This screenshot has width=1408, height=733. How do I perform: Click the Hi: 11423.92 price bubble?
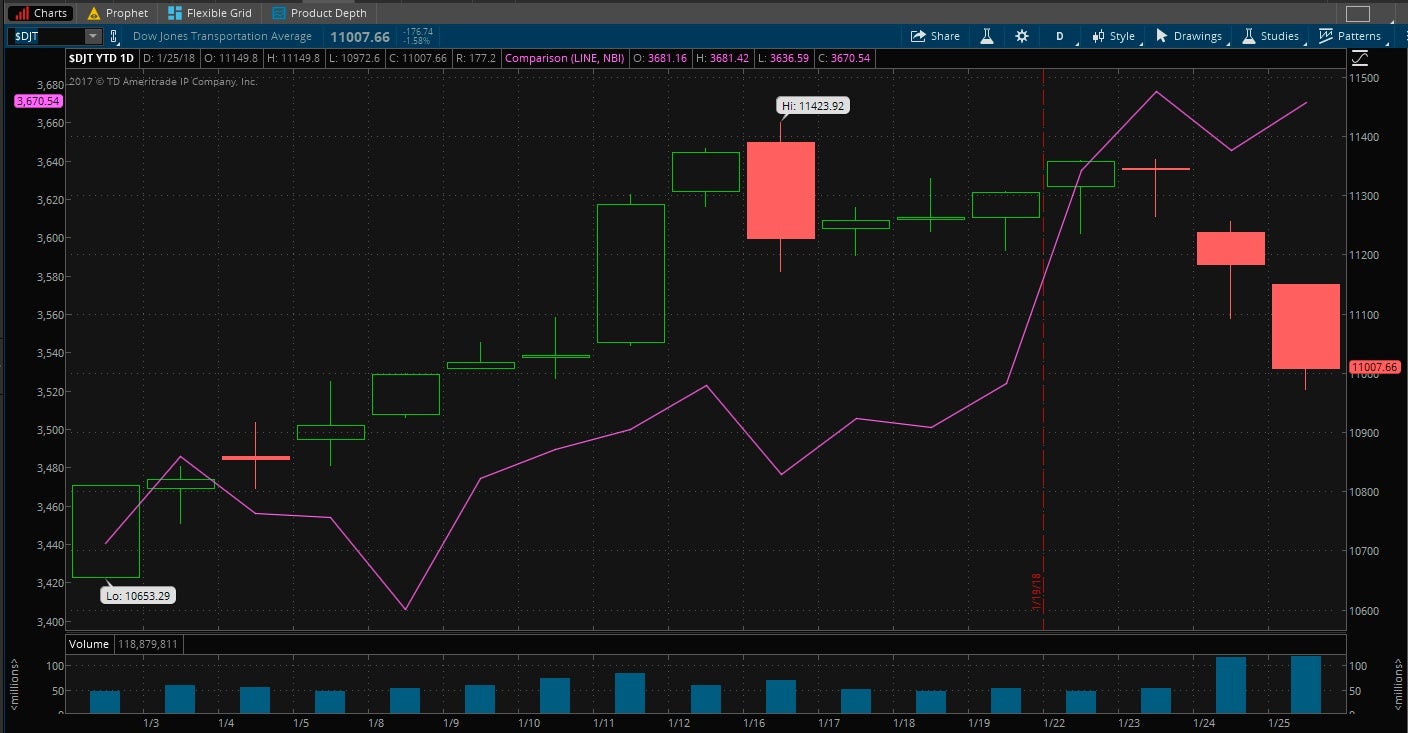pyautogui.click(x=813, y=105)
